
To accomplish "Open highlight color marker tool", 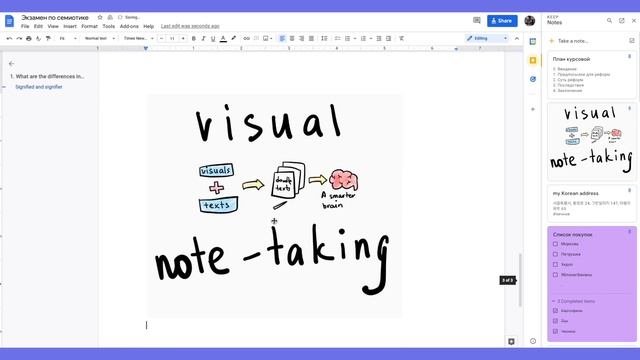I will pos(233,38).
